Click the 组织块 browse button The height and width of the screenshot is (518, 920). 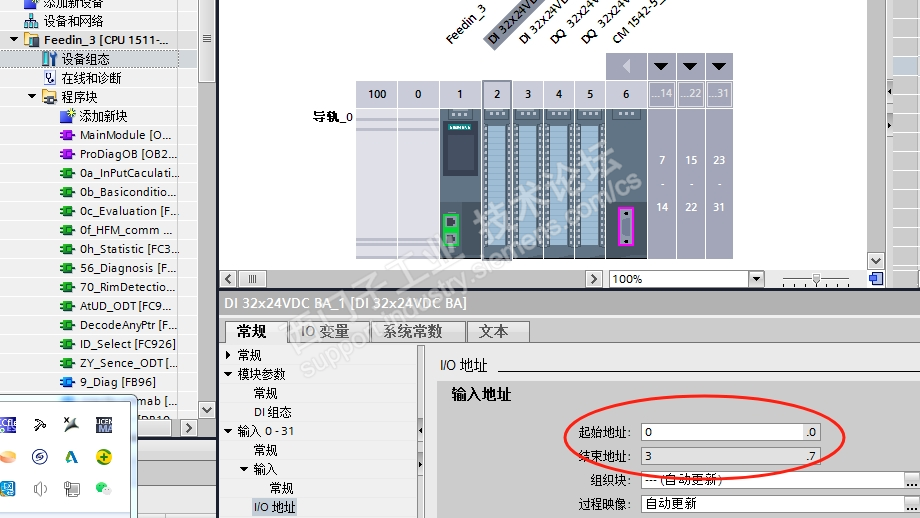(x=911, y=480)
